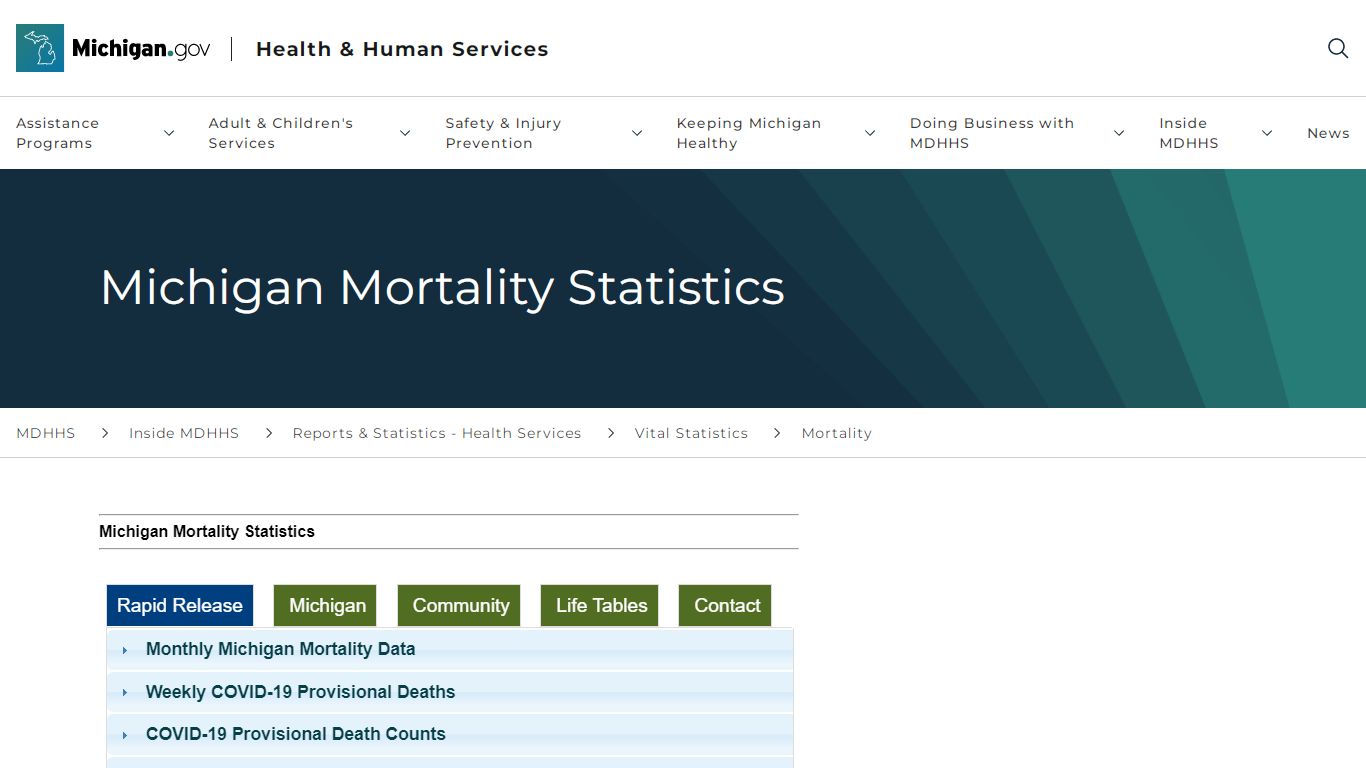The width and height of the screenshot is (1366, 768).
Task: Open the search magnifier icon
Action: coord(1338,48)
